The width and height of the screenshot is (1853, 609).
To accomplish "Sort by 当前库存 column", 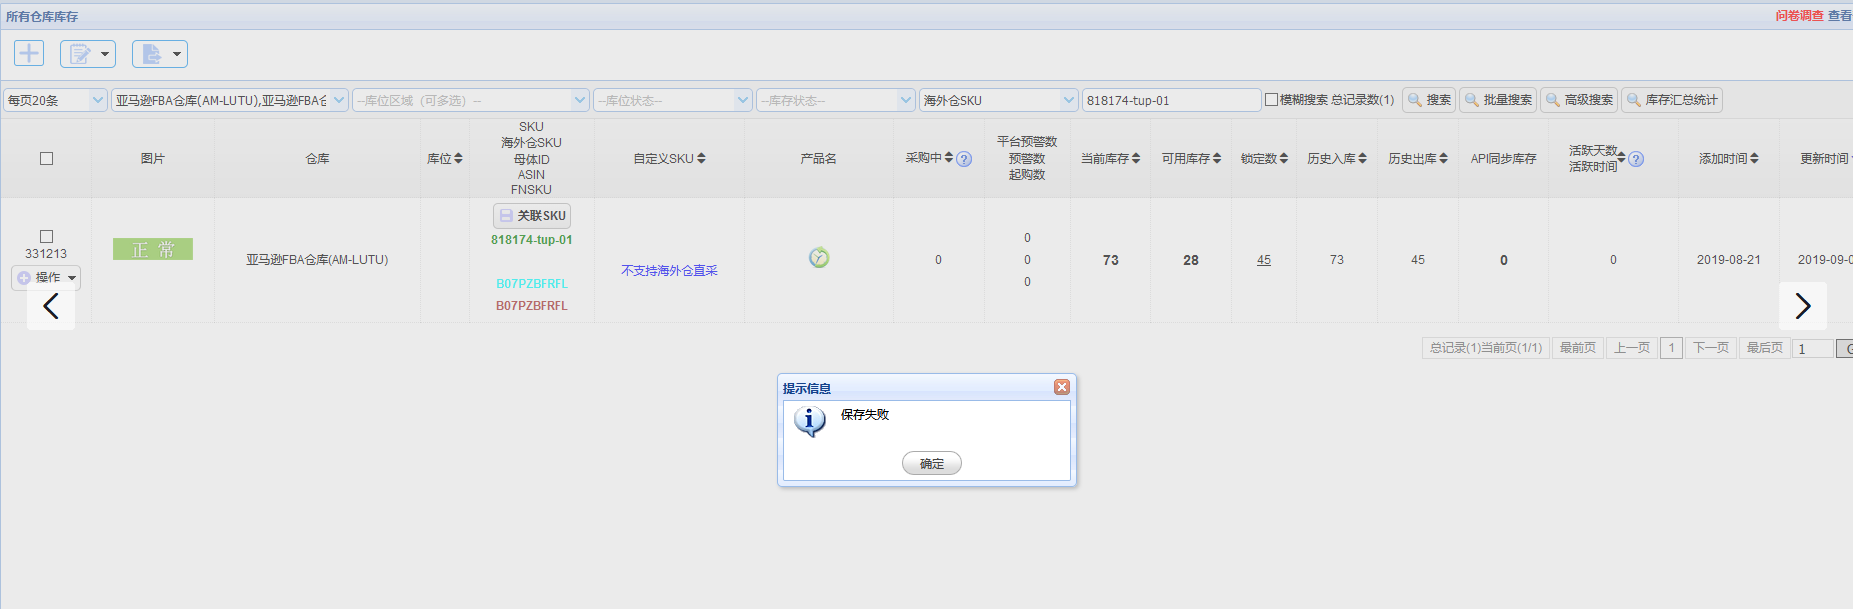I will (1111, 159).
